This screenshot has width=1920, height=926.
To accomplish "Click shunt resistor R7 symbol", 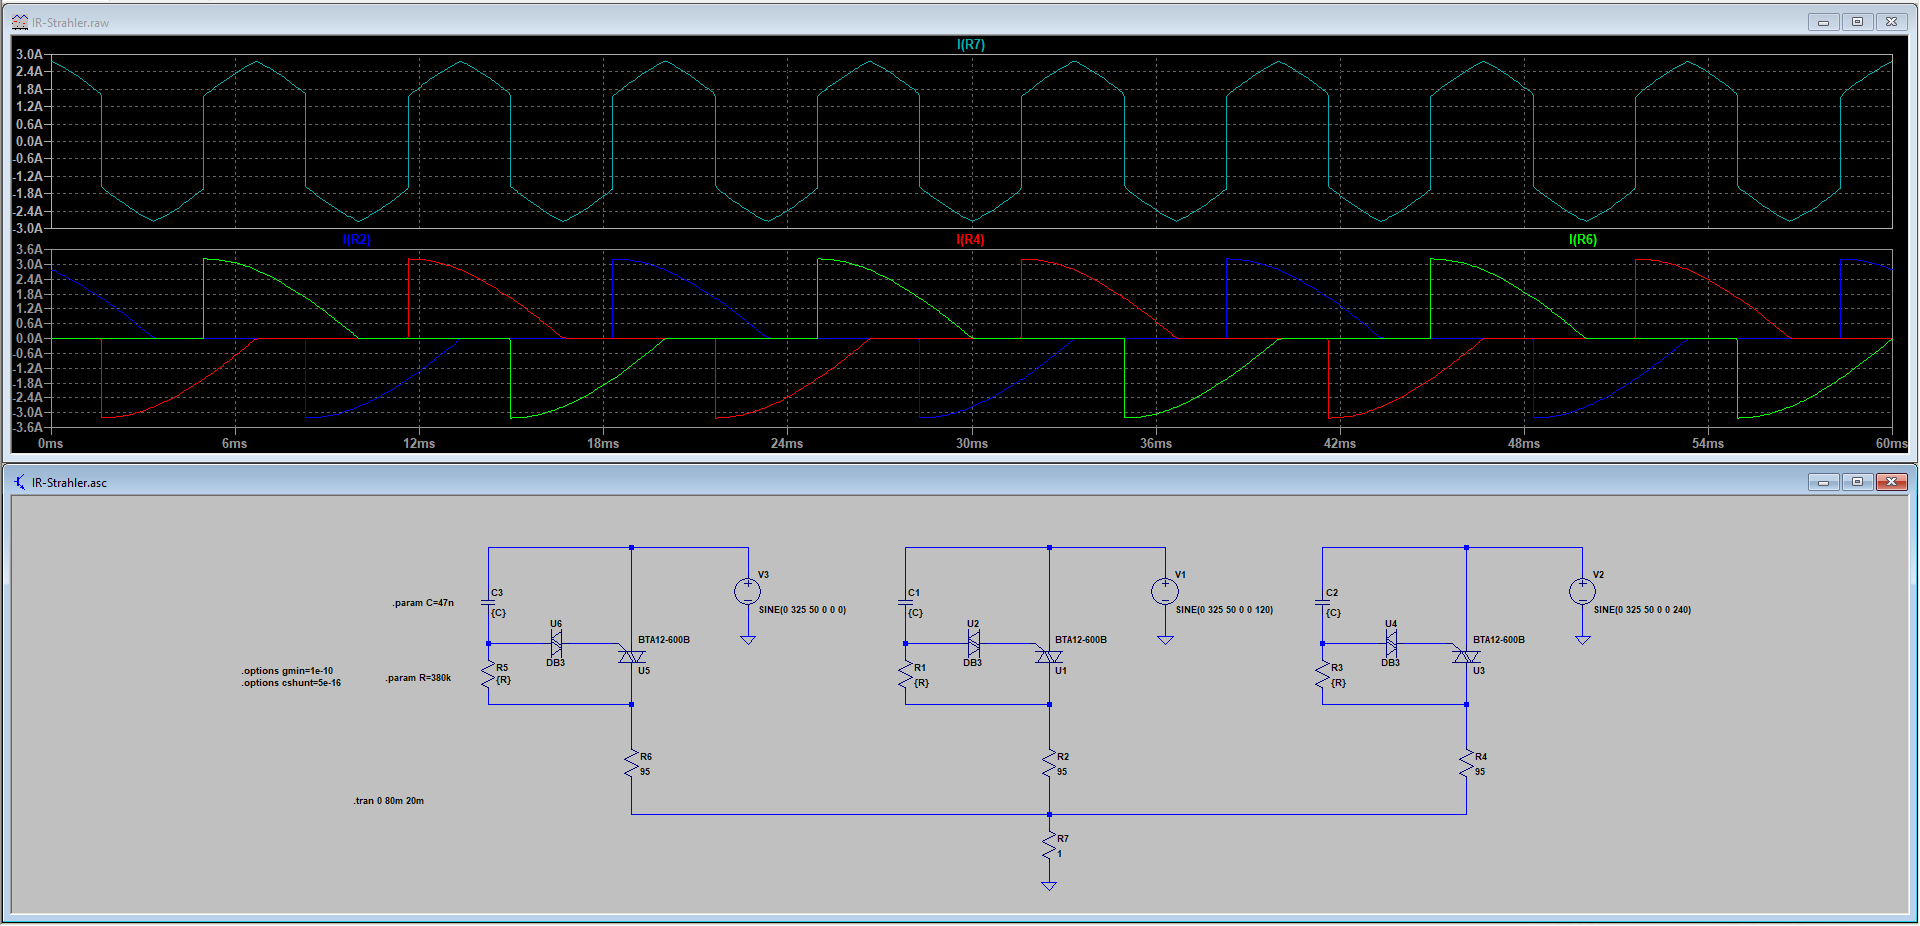I will coord(1049,847).
